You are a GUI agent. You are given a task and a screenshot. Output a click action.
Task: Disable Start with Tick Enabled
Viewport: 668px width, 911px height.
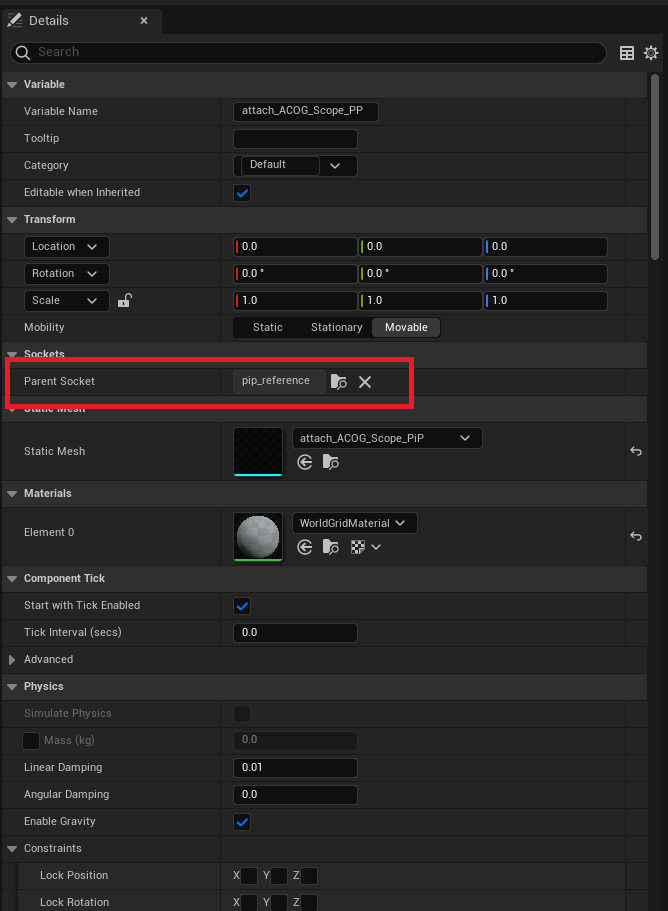click(242, 606)
